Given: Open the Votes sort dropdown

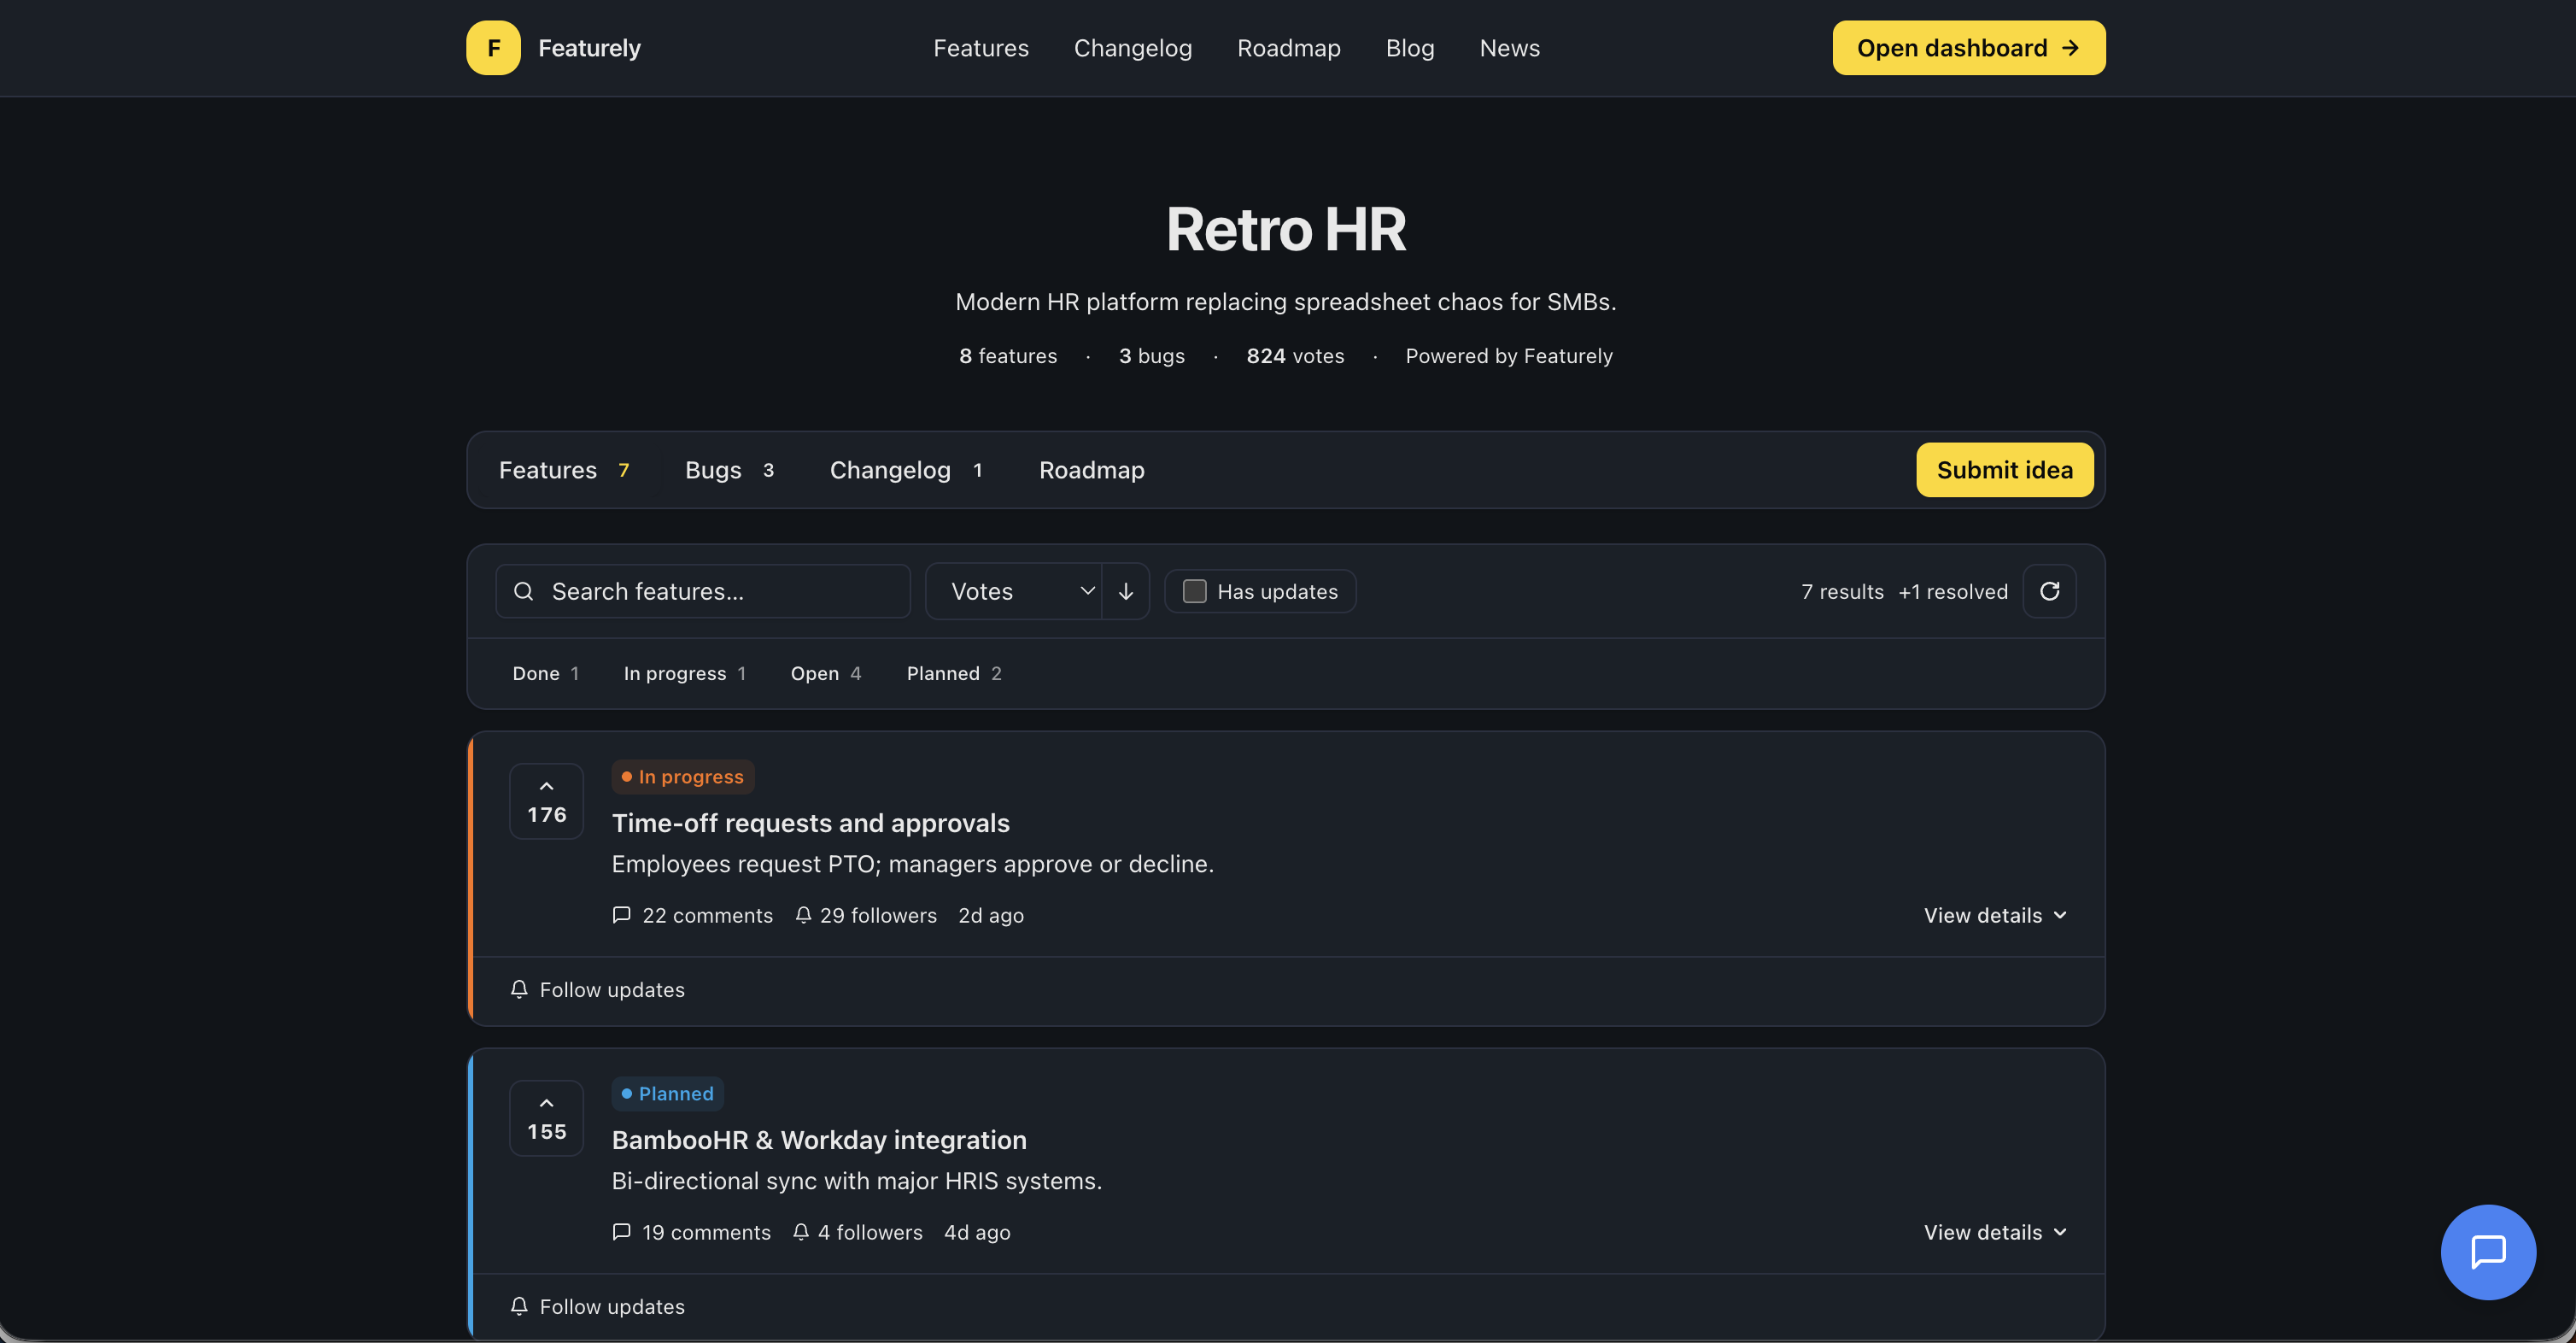Looking at the screenshot, I should (1014, 591).
